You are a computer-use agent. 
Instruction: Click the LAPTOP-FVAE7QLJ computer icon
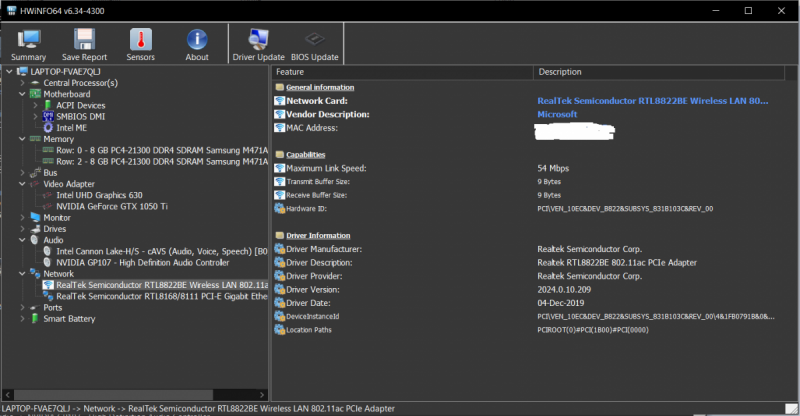22,71
